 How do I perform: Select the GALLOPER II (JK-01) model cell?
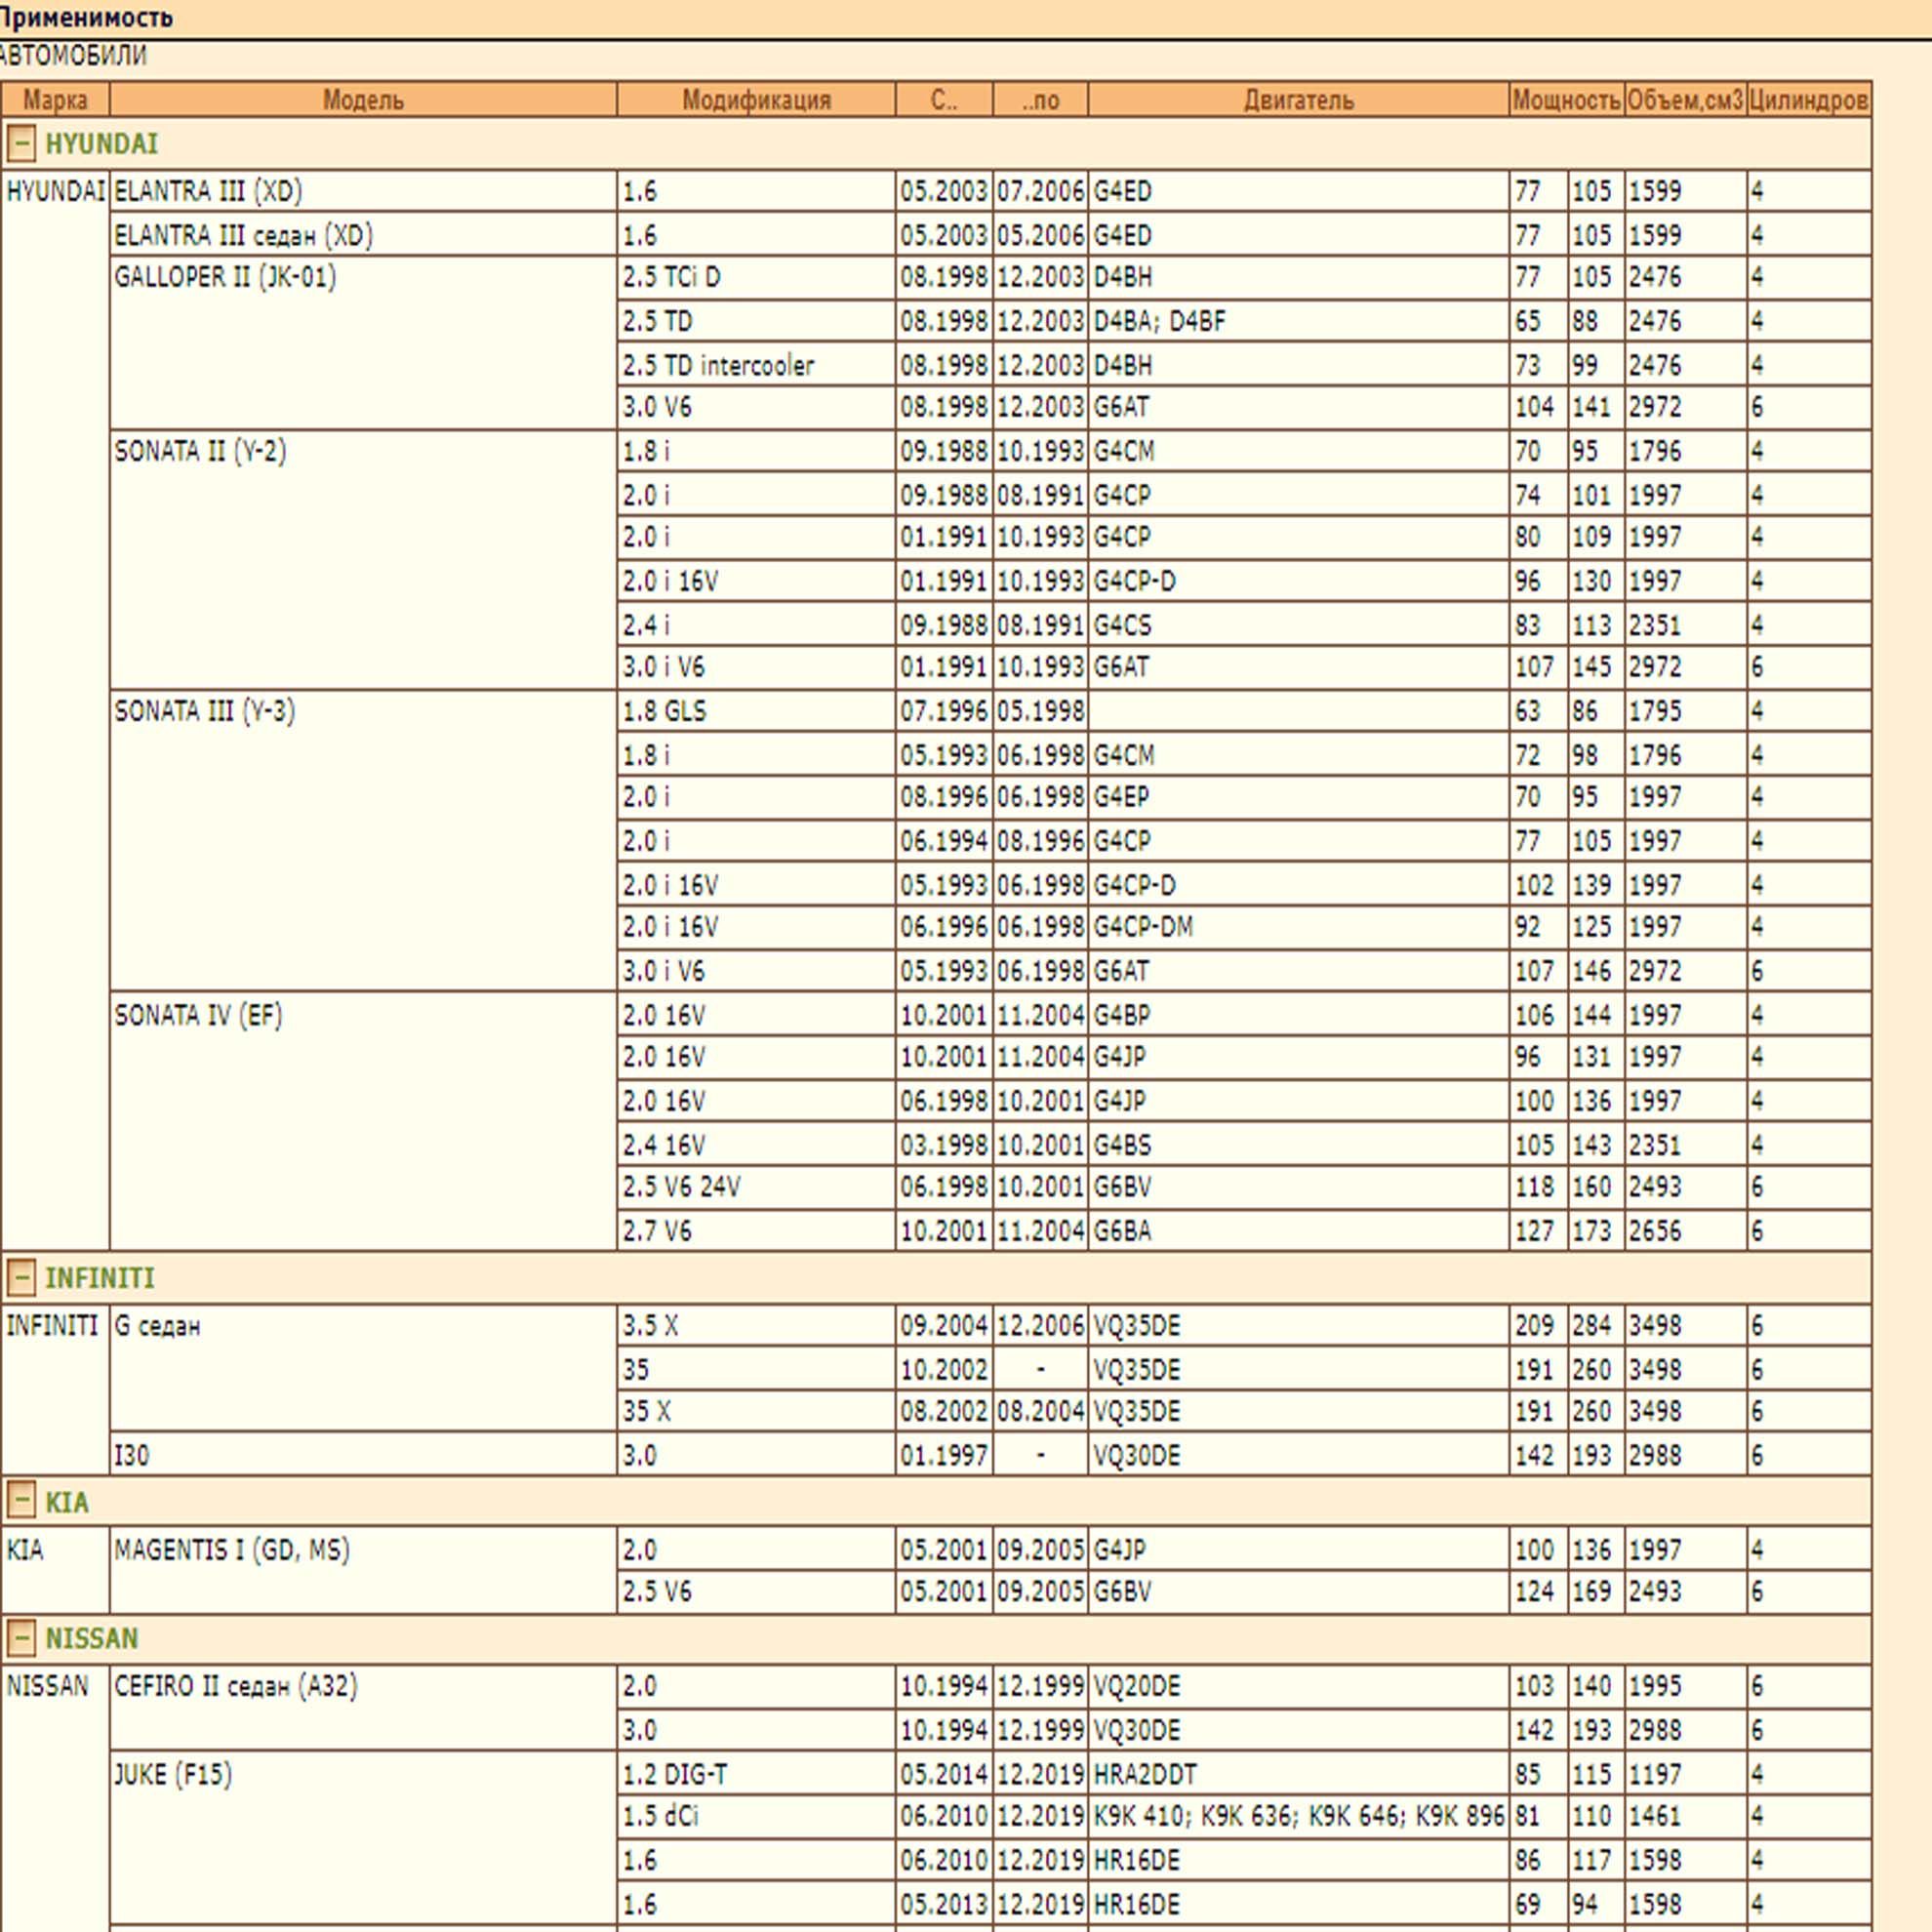point(225,277)
